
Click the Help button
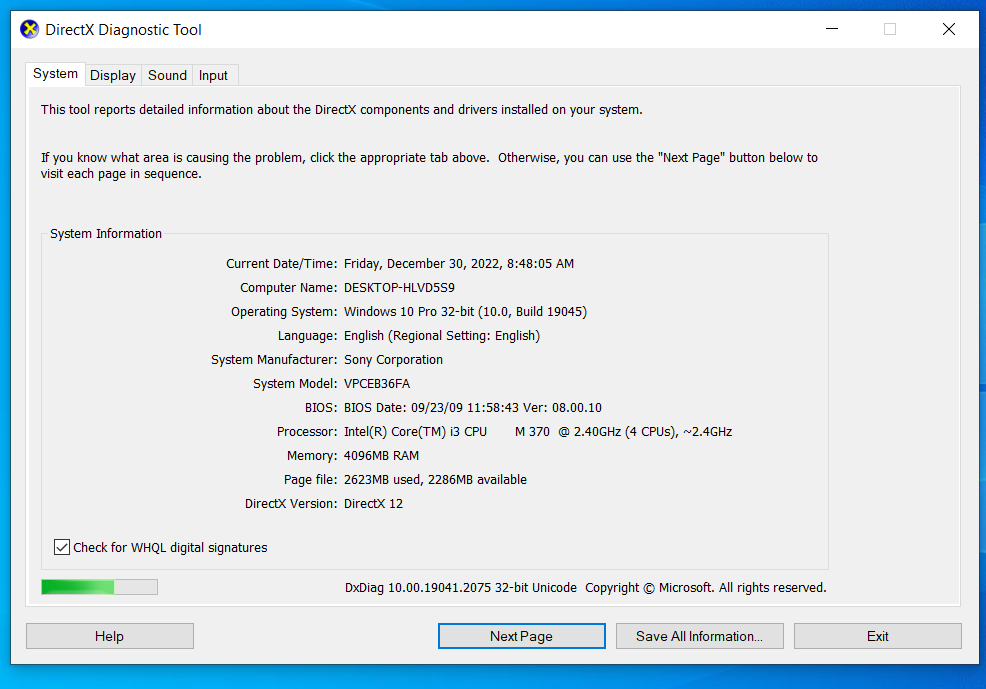tap(109, 636)
